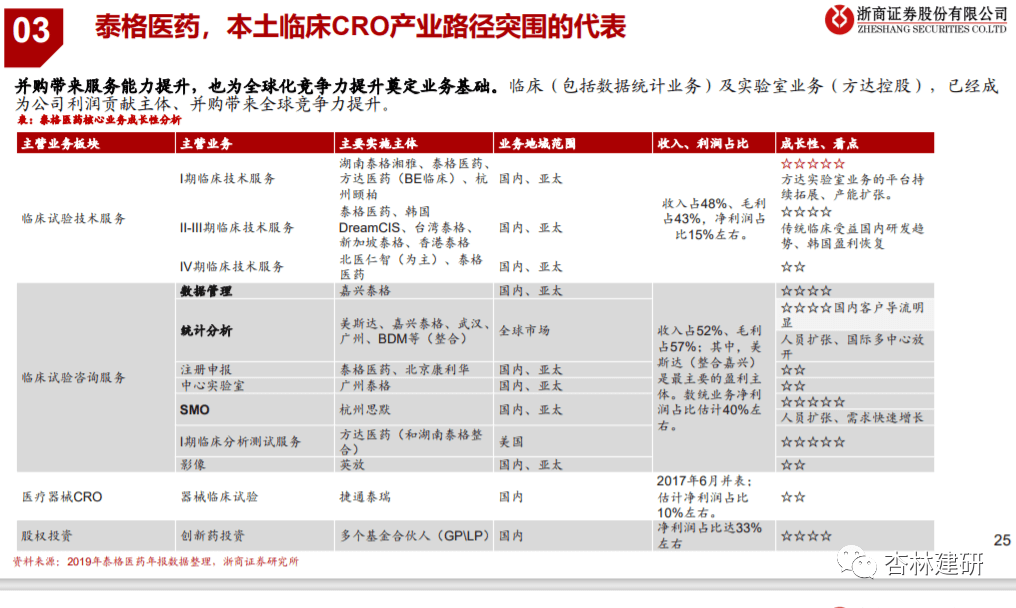1016x608 pixels.
Task: Click the cell "英放"
Action: click(352, 465)
